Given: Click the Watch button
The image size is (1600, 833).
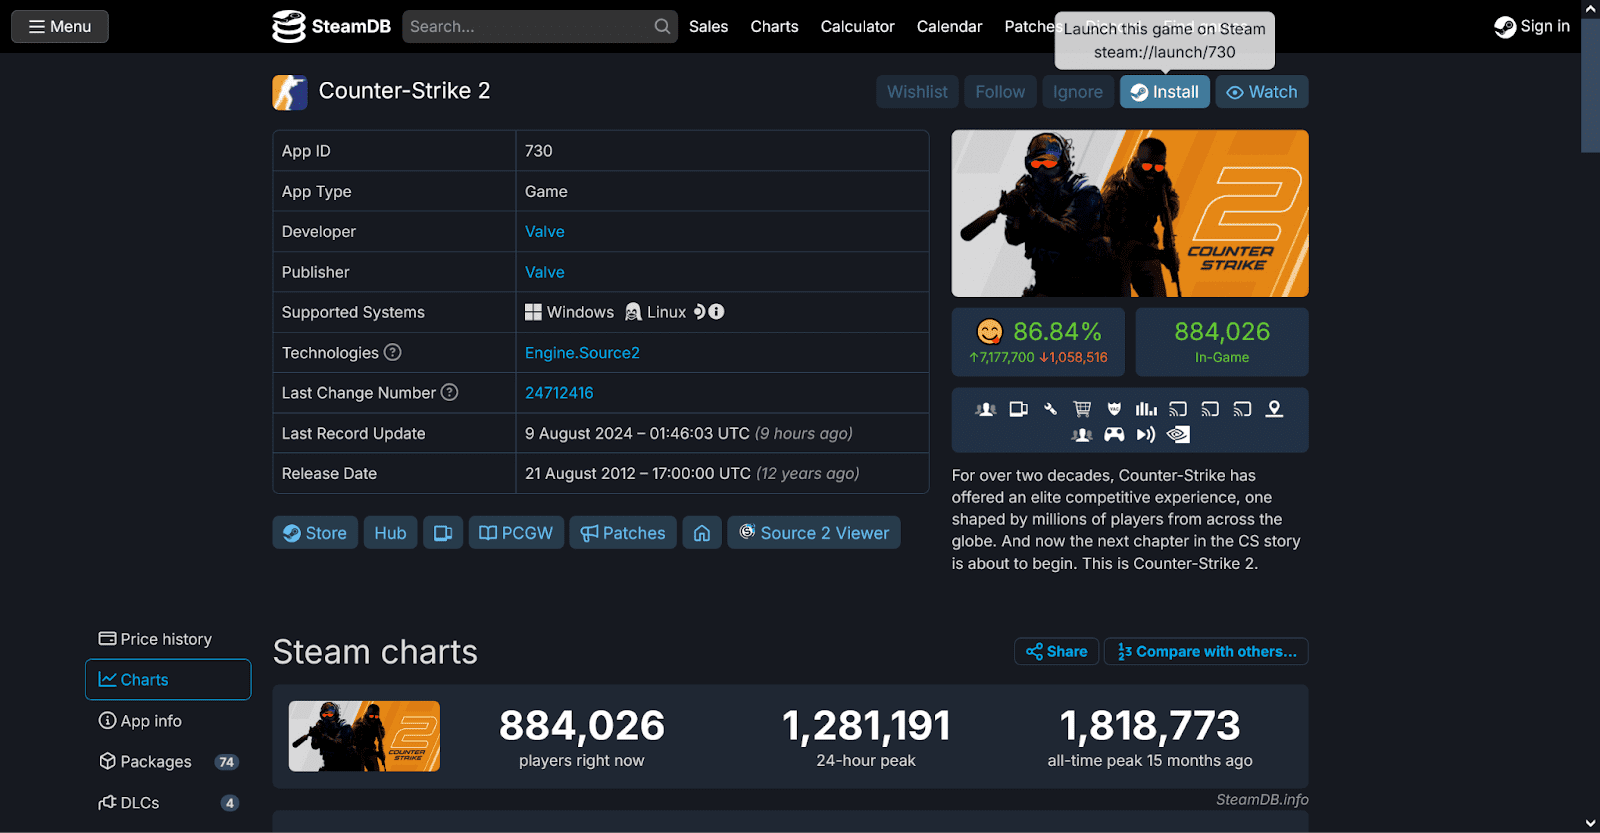Looking at the screenshot, I should coord(1262,92).
